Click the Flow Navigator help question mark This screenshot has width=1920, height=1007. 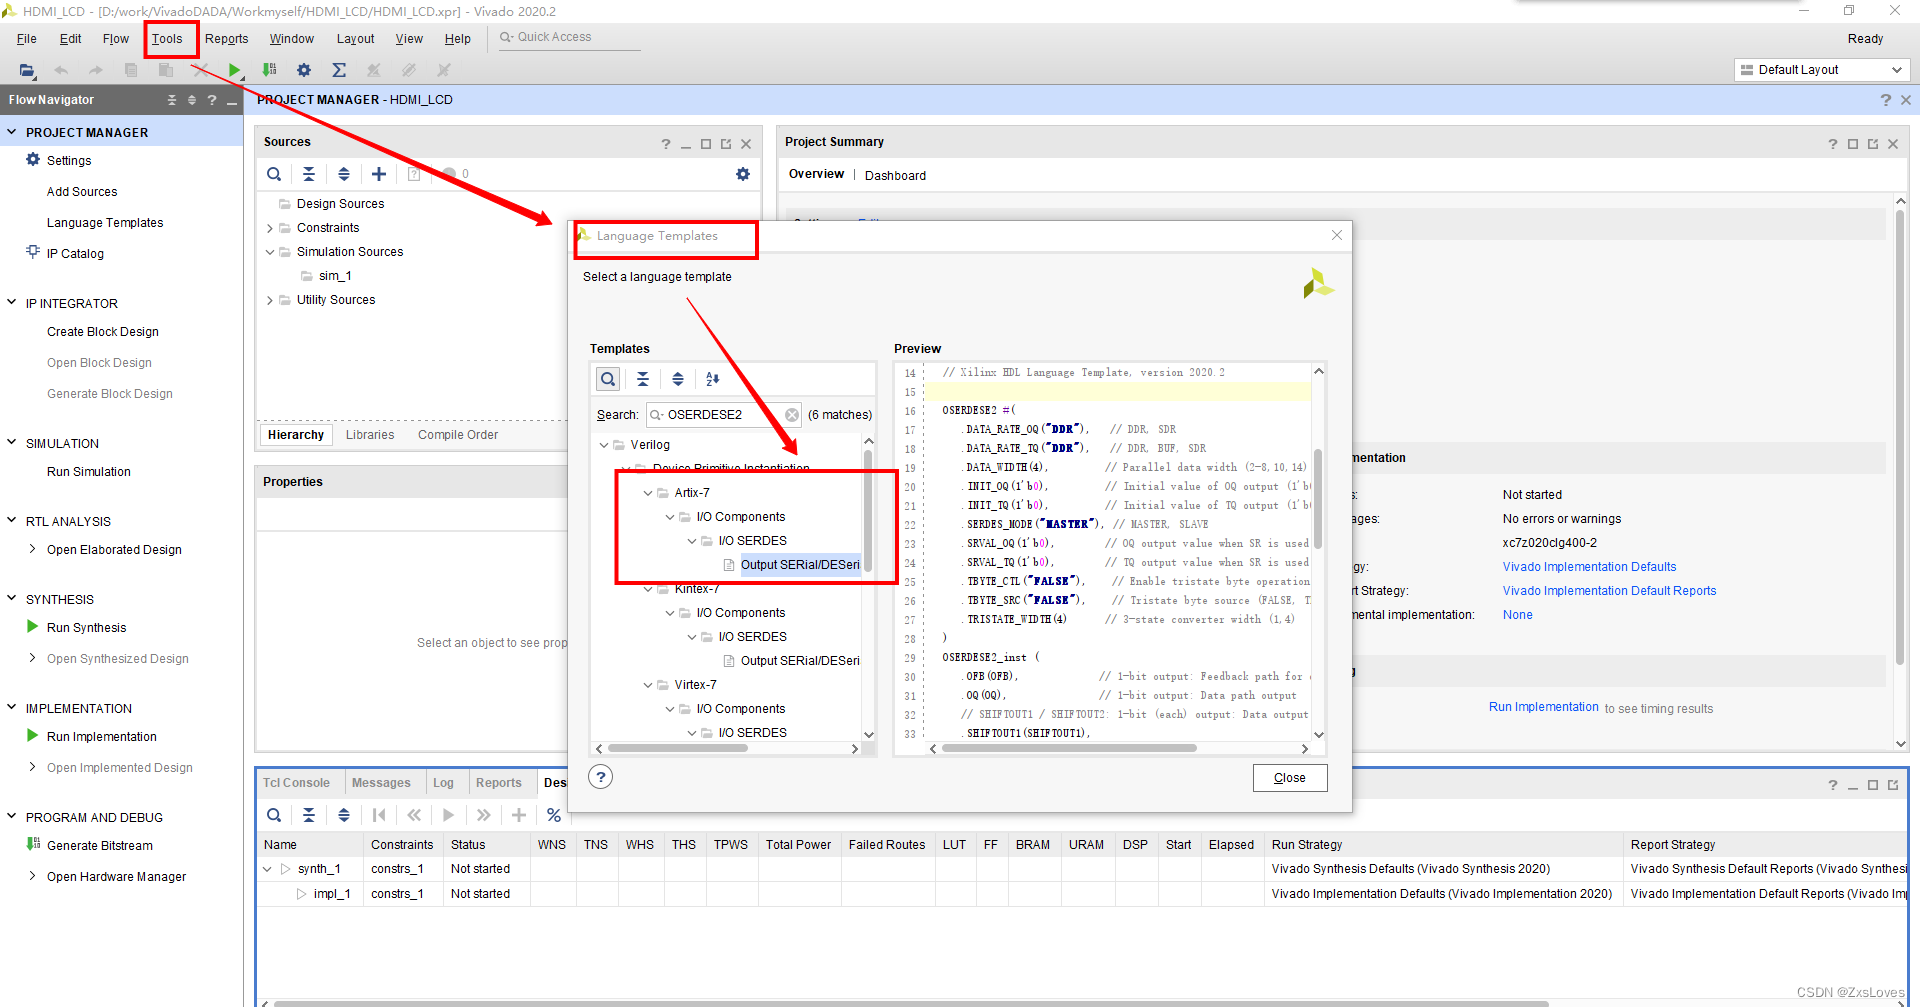point(212,100)
